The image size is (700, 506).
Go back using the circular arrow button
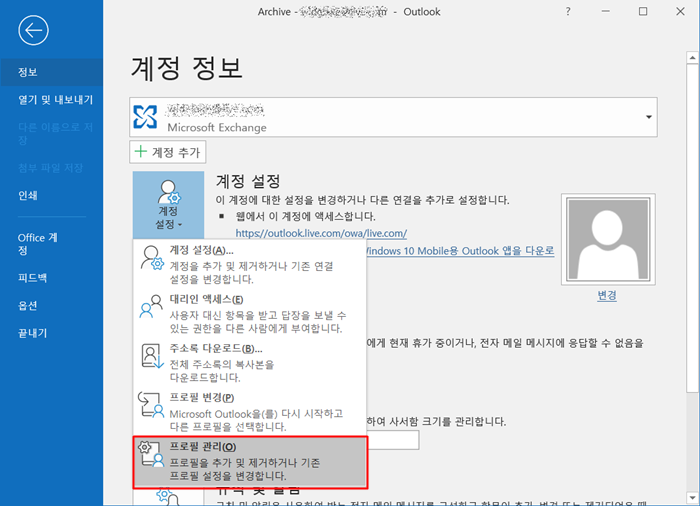coord(33,30)
